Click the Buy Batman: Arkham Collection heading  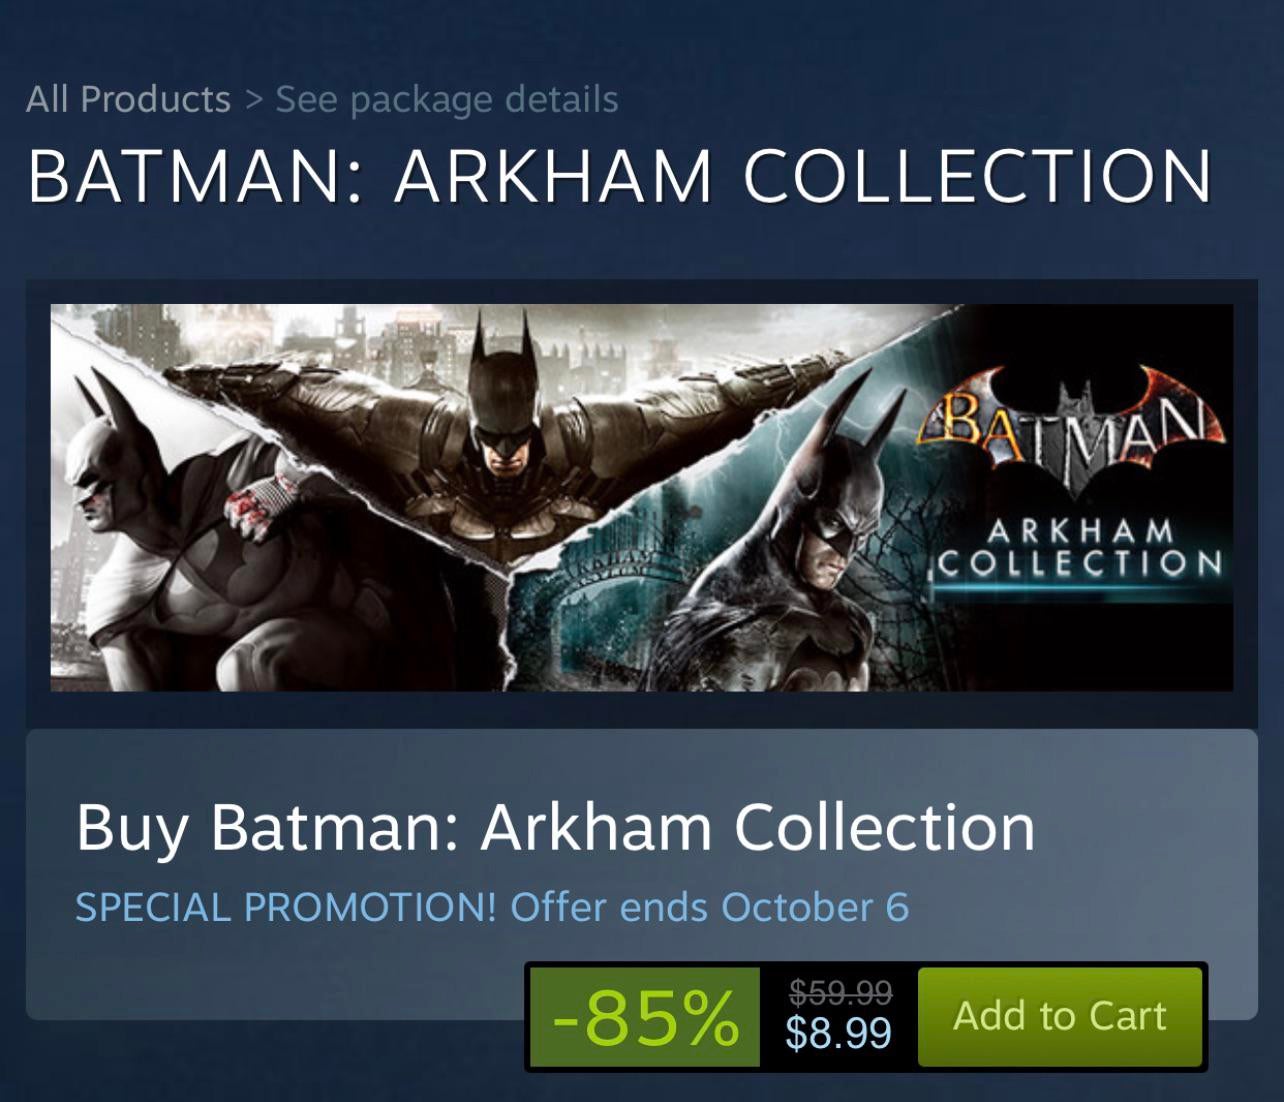tap(555, 827)
